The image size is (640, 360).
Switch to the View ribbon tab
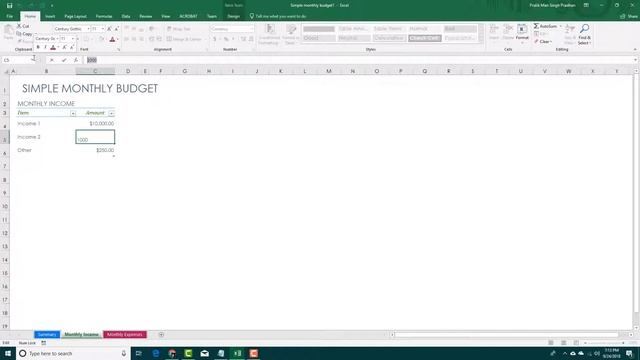[166, 16]
